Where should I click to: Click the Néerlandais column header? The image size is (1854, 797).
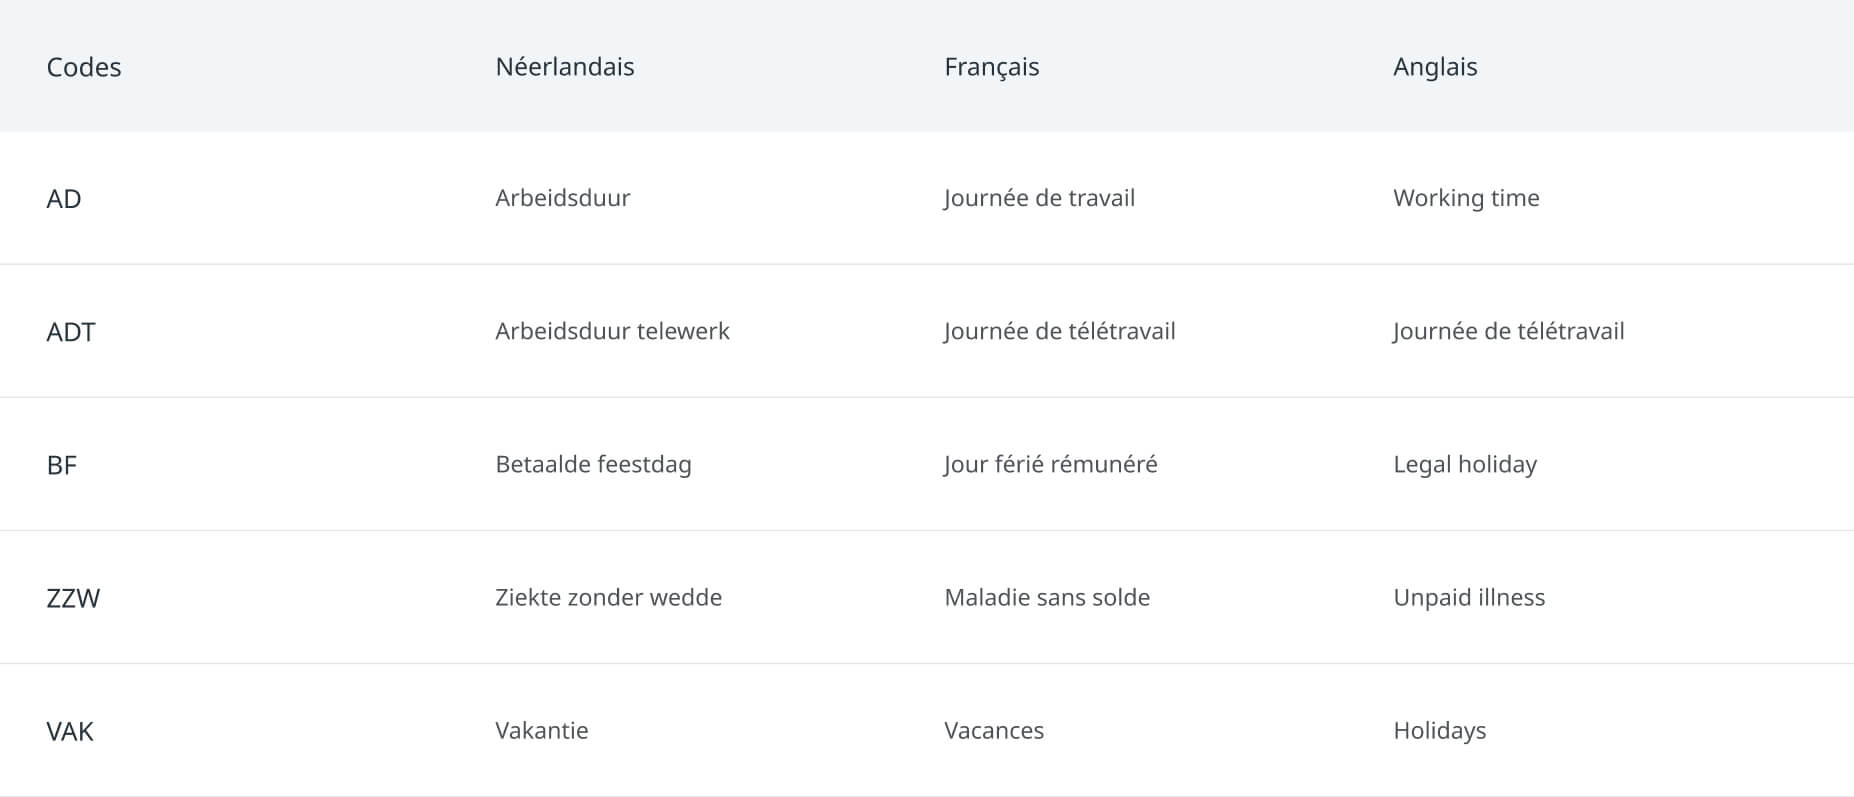click(x=564, y=67)
